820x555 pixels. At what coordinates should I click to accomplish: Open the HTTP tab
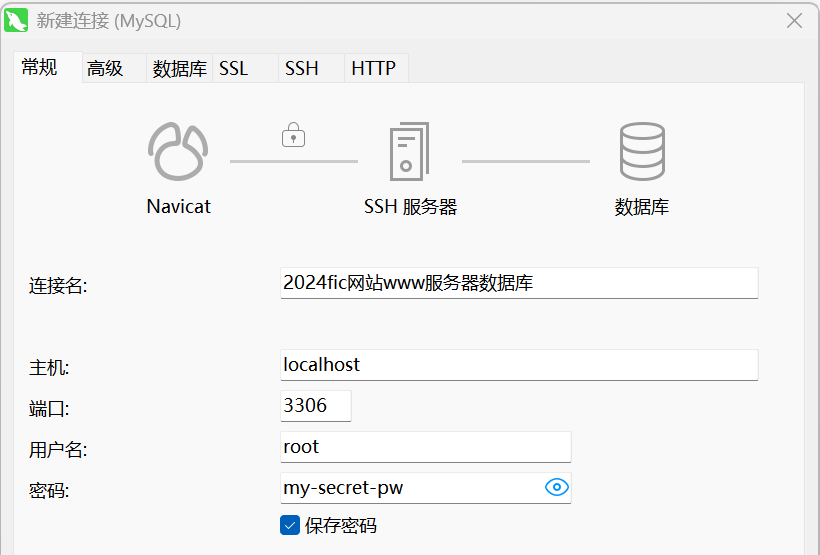(x=376, y=68)
